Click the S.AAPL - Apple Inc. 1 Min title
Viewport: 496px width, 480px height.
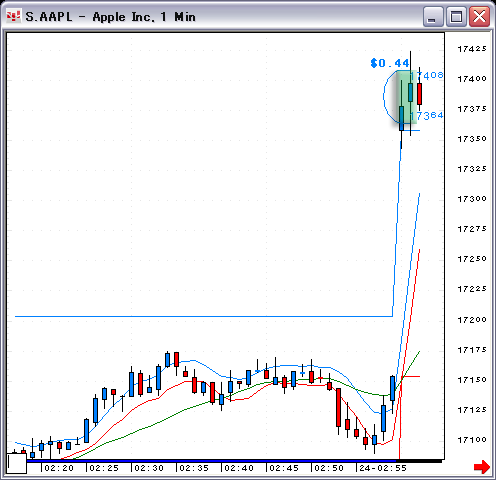(x=110, y=17)
